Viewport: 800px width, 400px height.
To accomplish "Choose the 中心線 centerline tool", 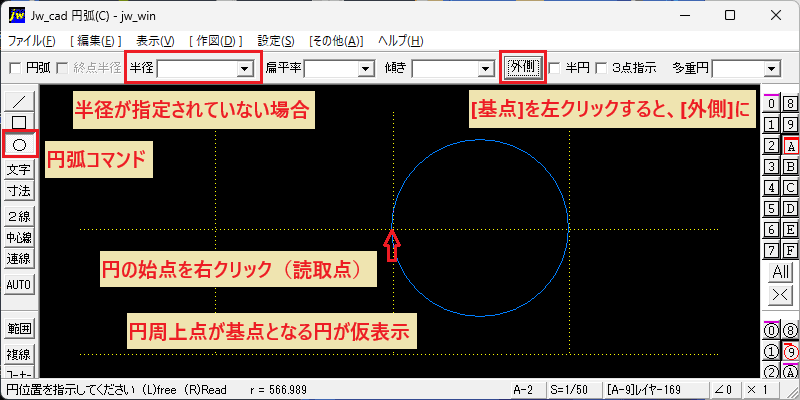I will pyautogui.click(x=19, y=238).
